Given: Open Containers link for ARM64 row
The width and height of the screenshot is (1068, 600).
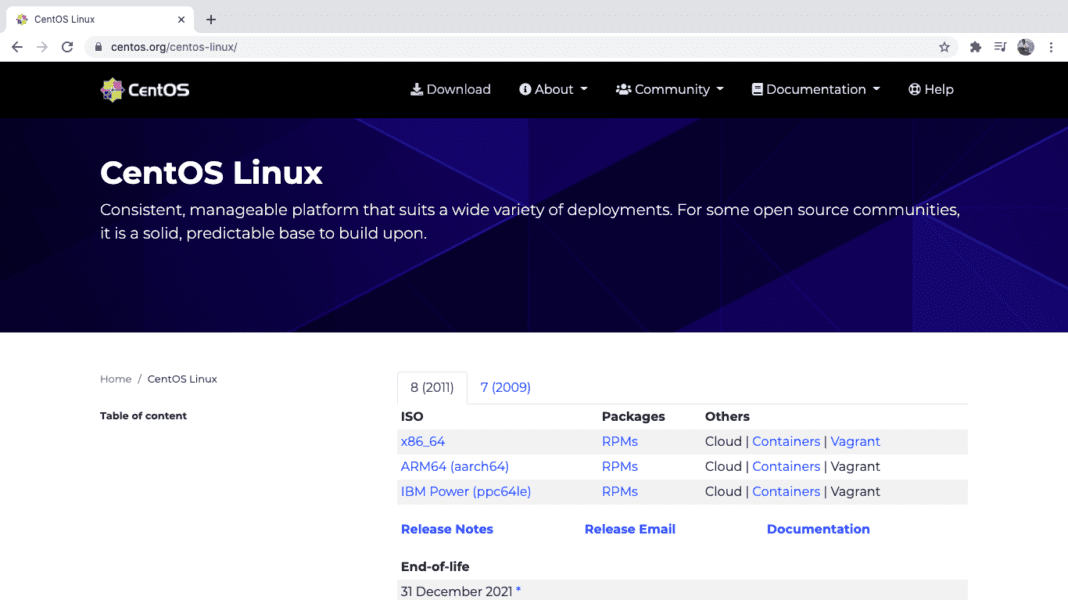Looking at the screenshot, I should [786, 466].
